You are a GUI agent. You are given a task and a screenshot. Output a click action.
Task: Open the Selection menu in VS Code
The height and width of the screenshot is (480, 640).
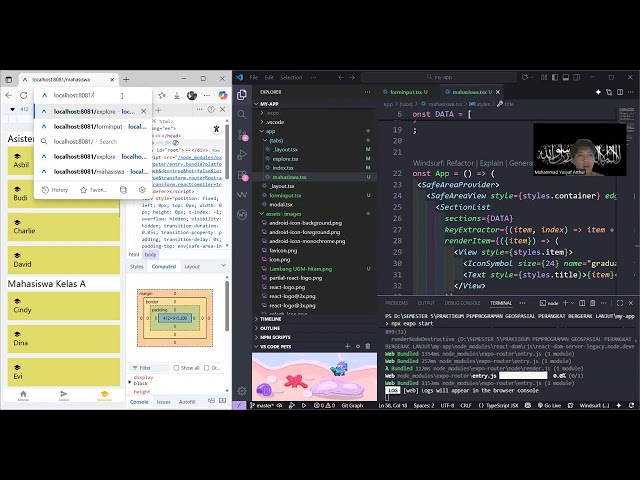[291, 77]
